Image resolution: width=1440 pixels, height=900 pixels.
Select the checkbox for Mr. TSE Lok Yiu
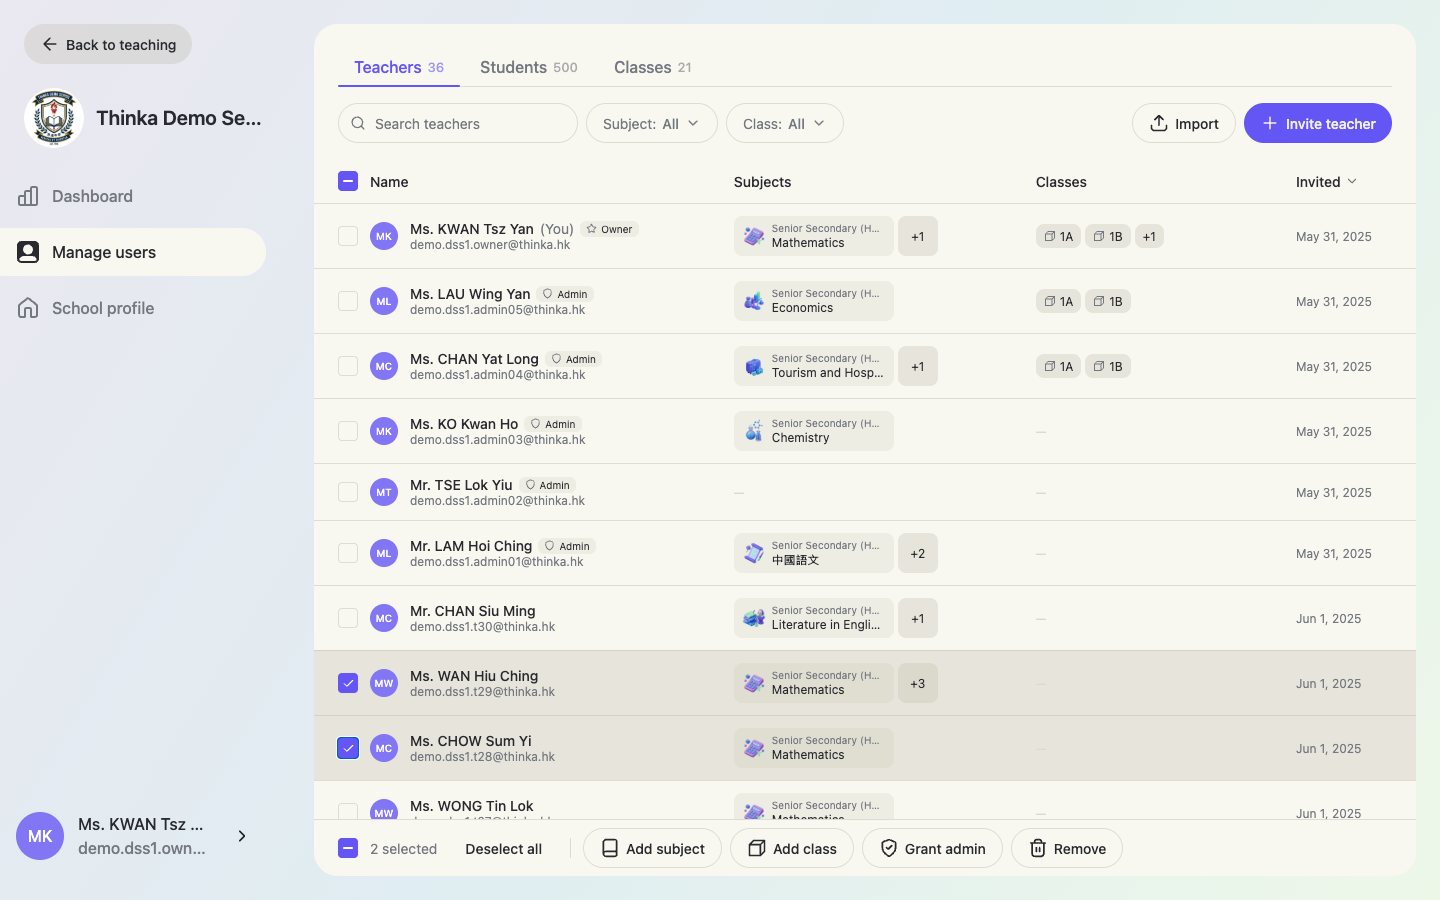pyautogui.click(x=348, y=492)
